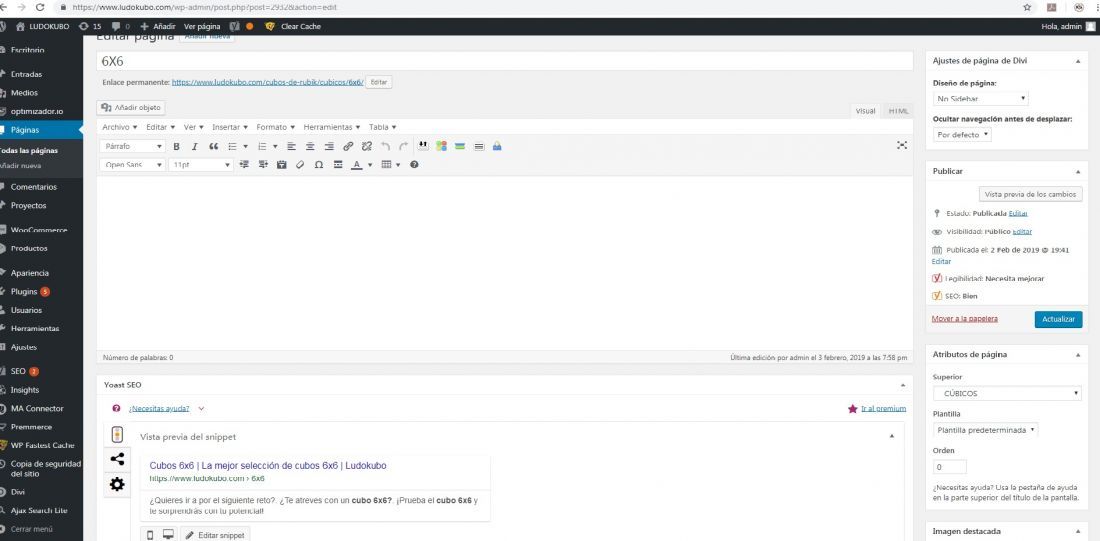
Task: Open Yoast social share tab icon
Action: coord(117,460)
